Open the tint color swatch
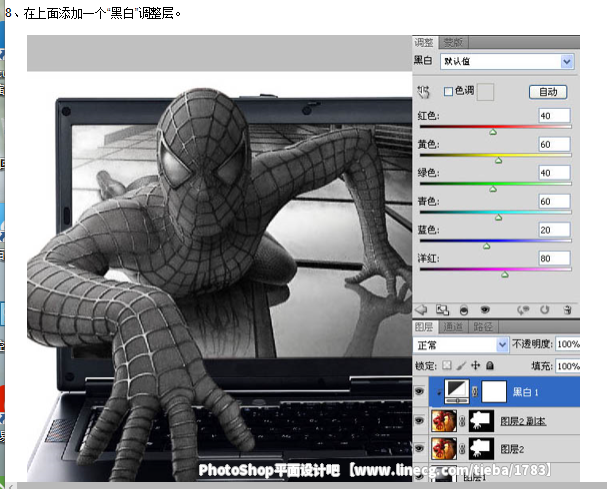Screen dimensions: 607x489 click(485, 92)
